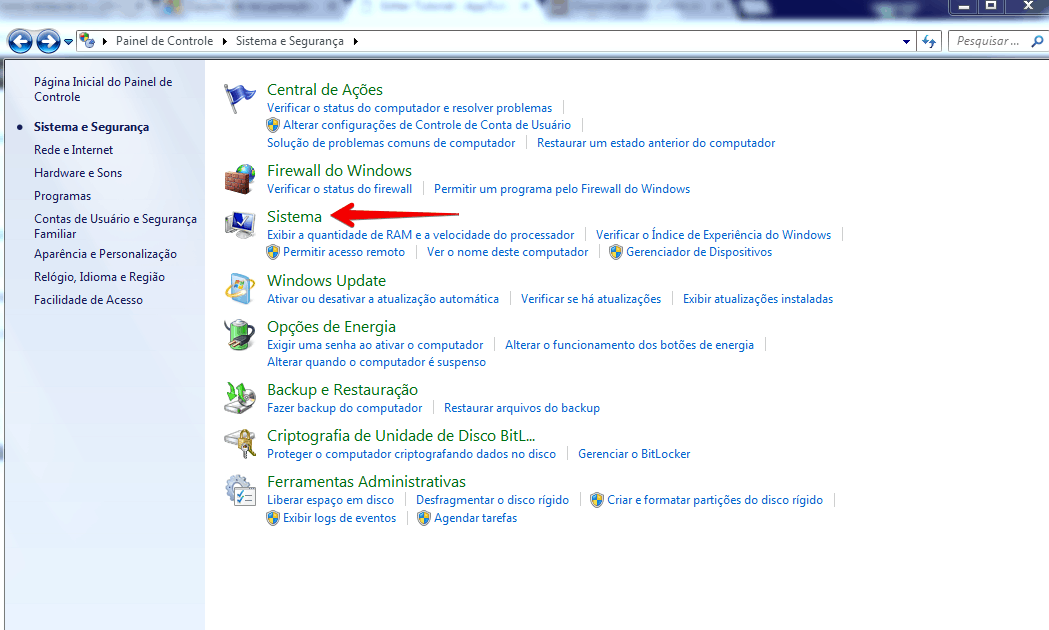This screenshot has height=630, width=1049.
Task: Click shield icon beside Exibir logs de eventos
Action: point(273,518)
